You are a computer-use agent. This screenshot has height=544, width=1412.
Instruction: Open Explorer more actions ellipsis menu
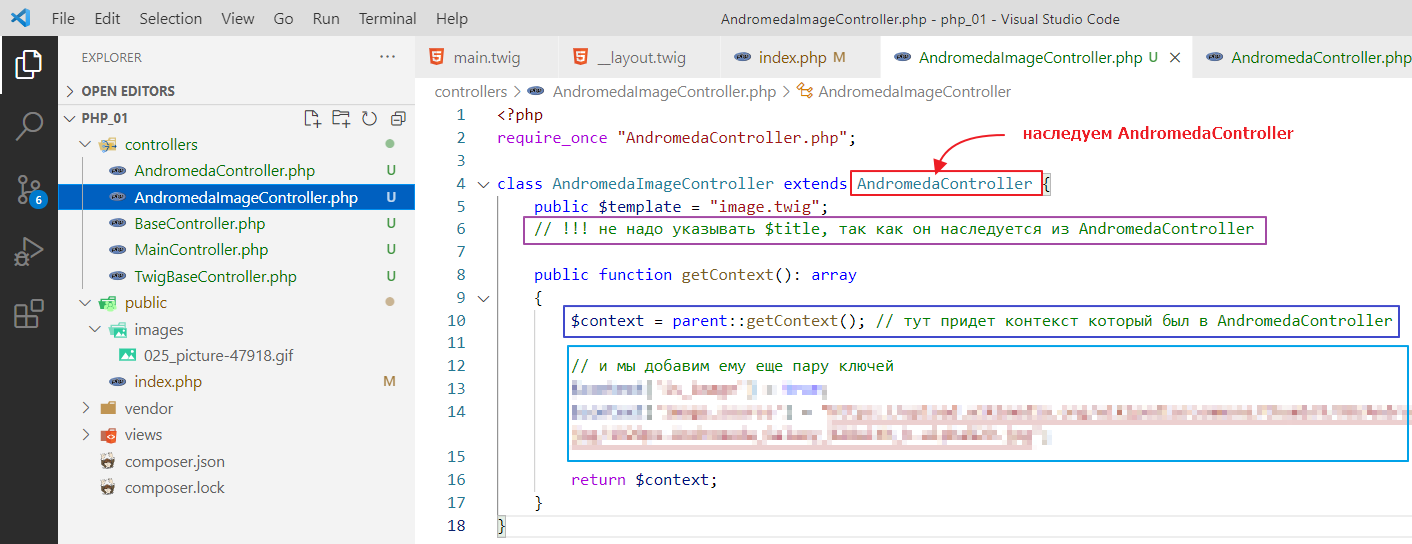(388, 57)
